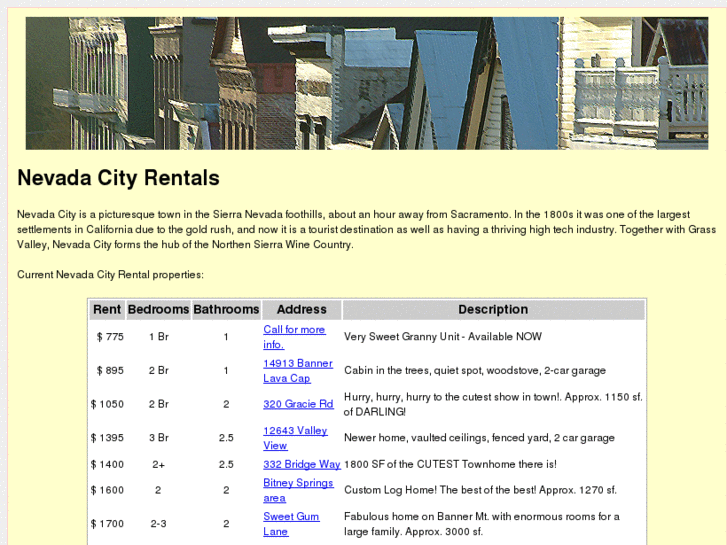This screenshot has width=727, height=545.
Task: Click the 'CUTEST Townhome' description
Action: coord(450,464)
